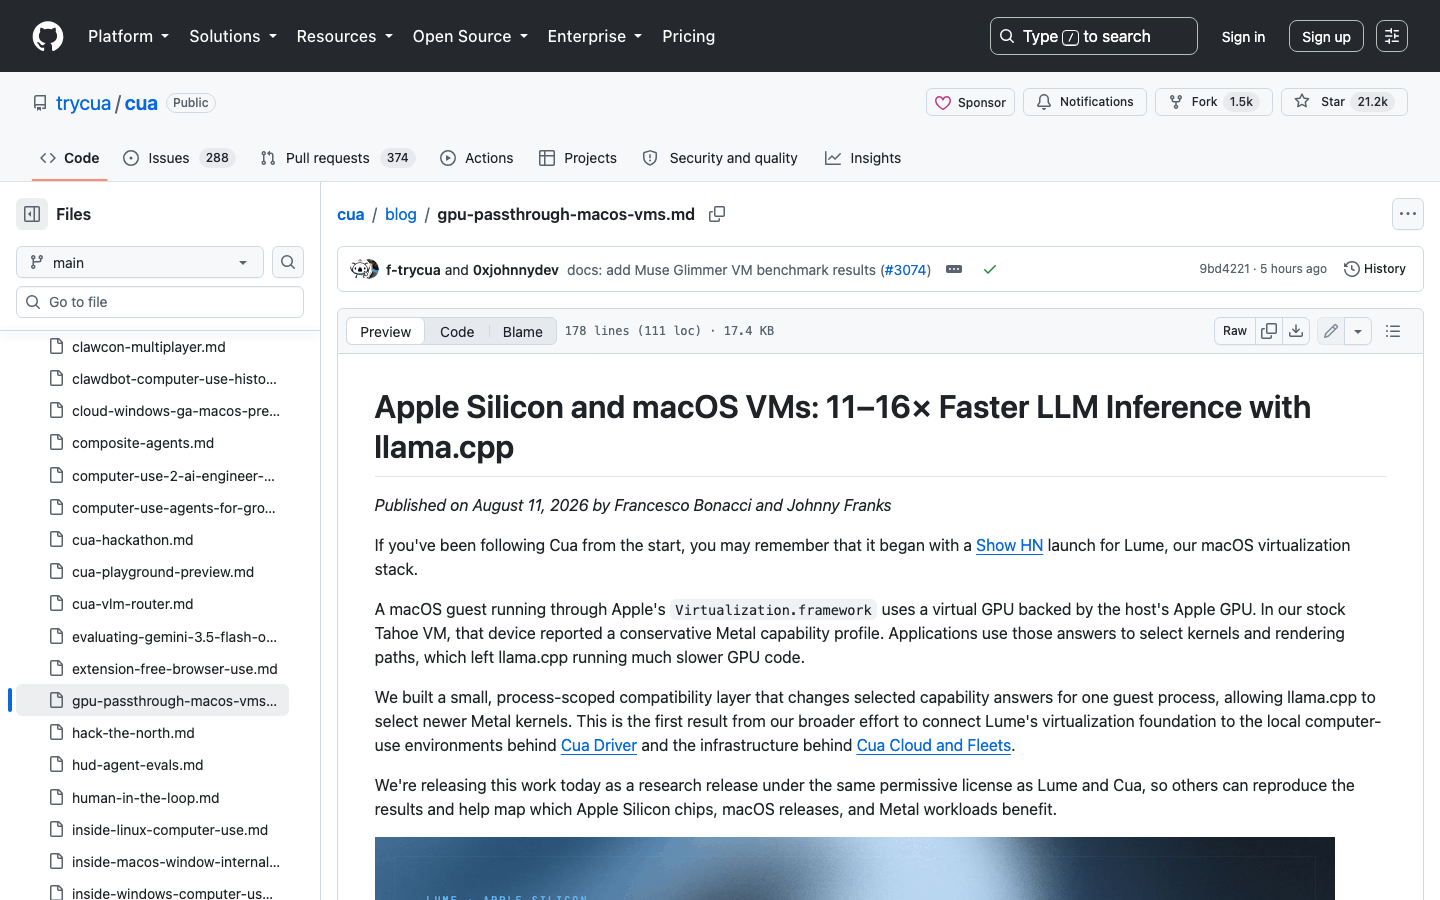The width and height of the screenshot is (1440, 900).
Task: Open the f-trycua author link
Action: click(413, 269)
